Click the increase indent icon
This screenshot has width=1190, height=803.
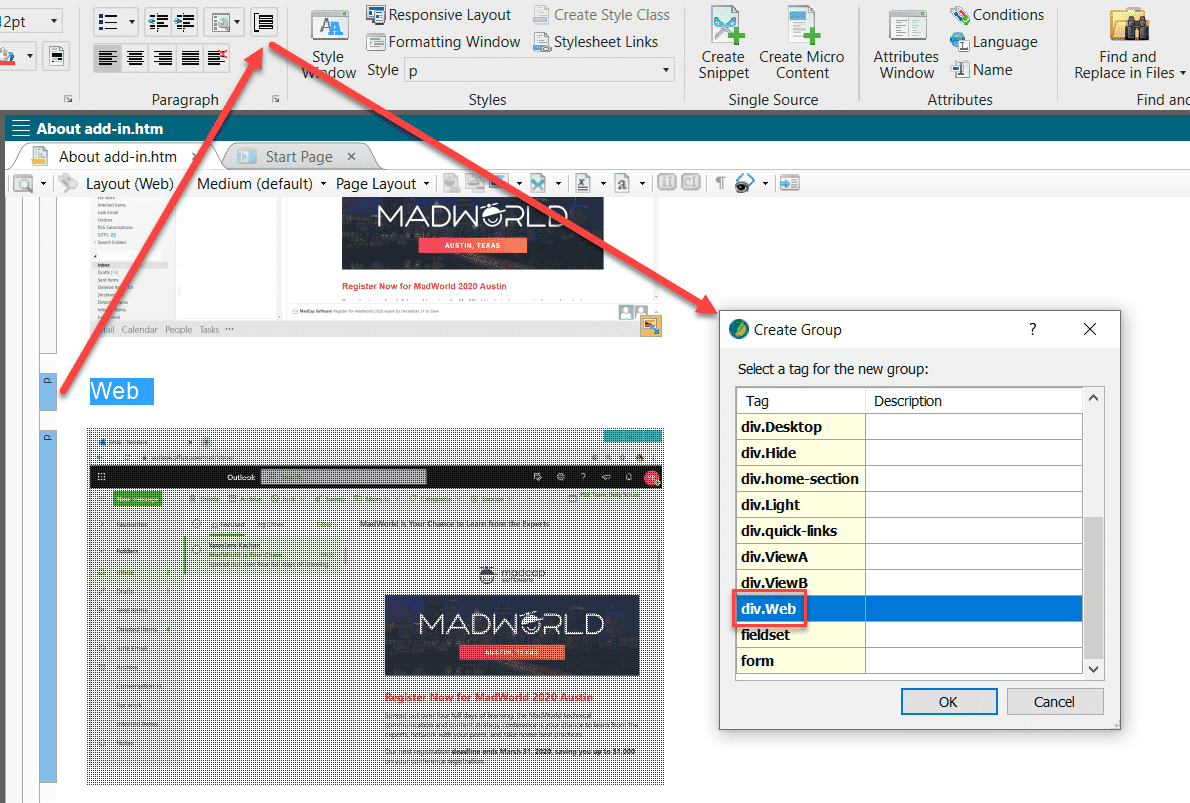point(184,22)
